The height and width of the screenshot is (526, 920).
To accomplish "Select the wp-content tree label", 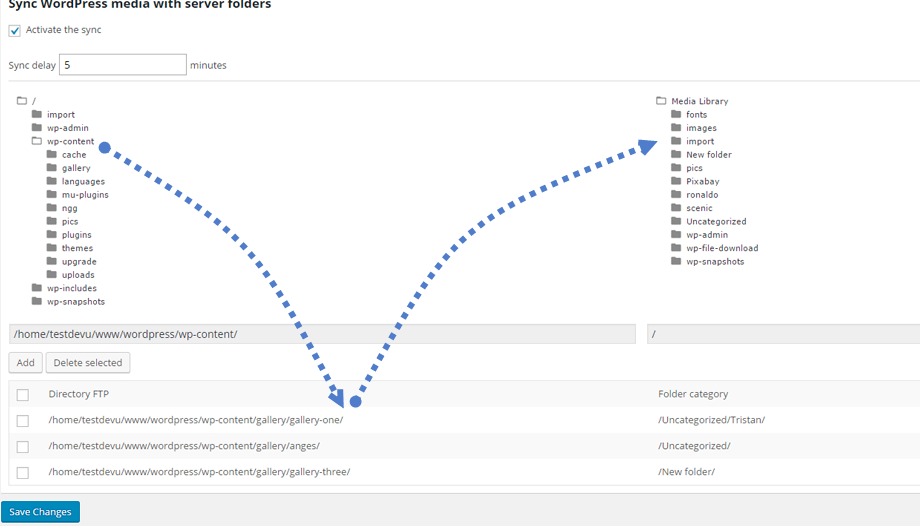I will point(70,141).
